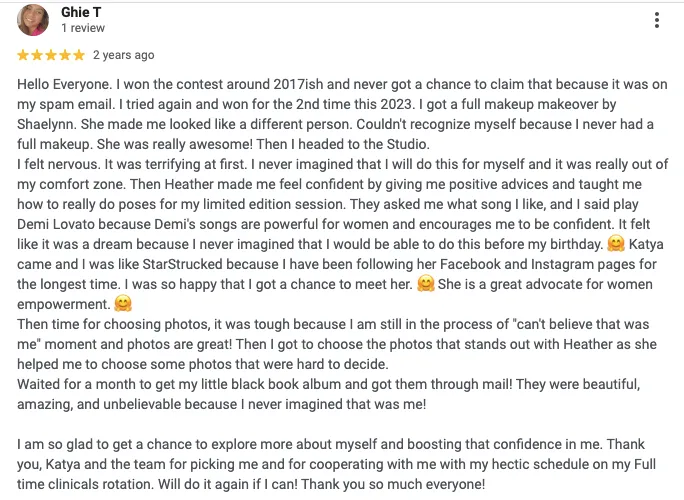Click Ghie T's profile avatar
Screen dimensions: 684x500
pyautogui.click(x=34, y=20)
